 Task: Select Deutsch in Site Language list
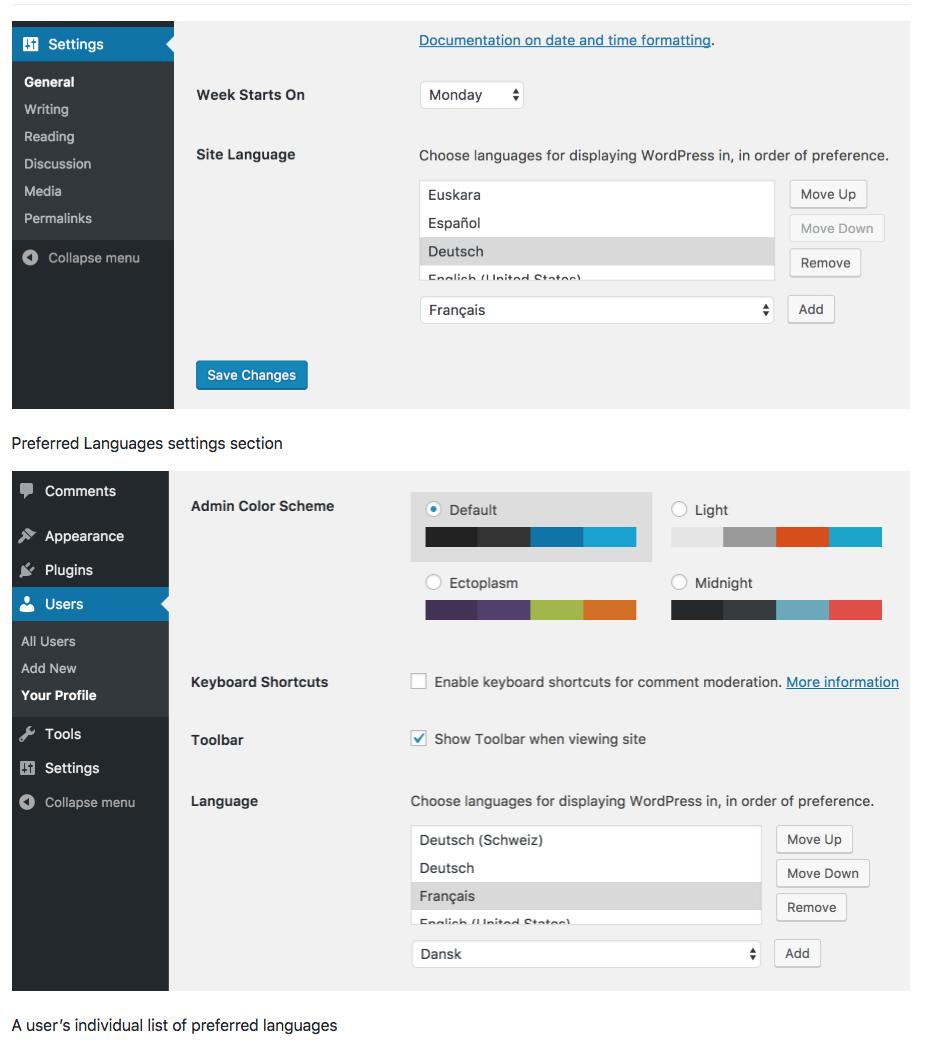point(597,252)
